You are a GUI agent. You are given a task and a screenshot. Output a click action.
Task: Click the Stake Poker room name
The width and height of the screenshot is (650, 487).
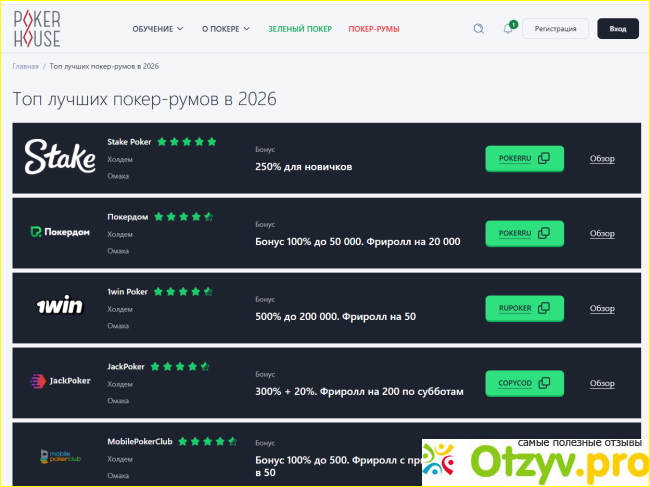[129, 142]
